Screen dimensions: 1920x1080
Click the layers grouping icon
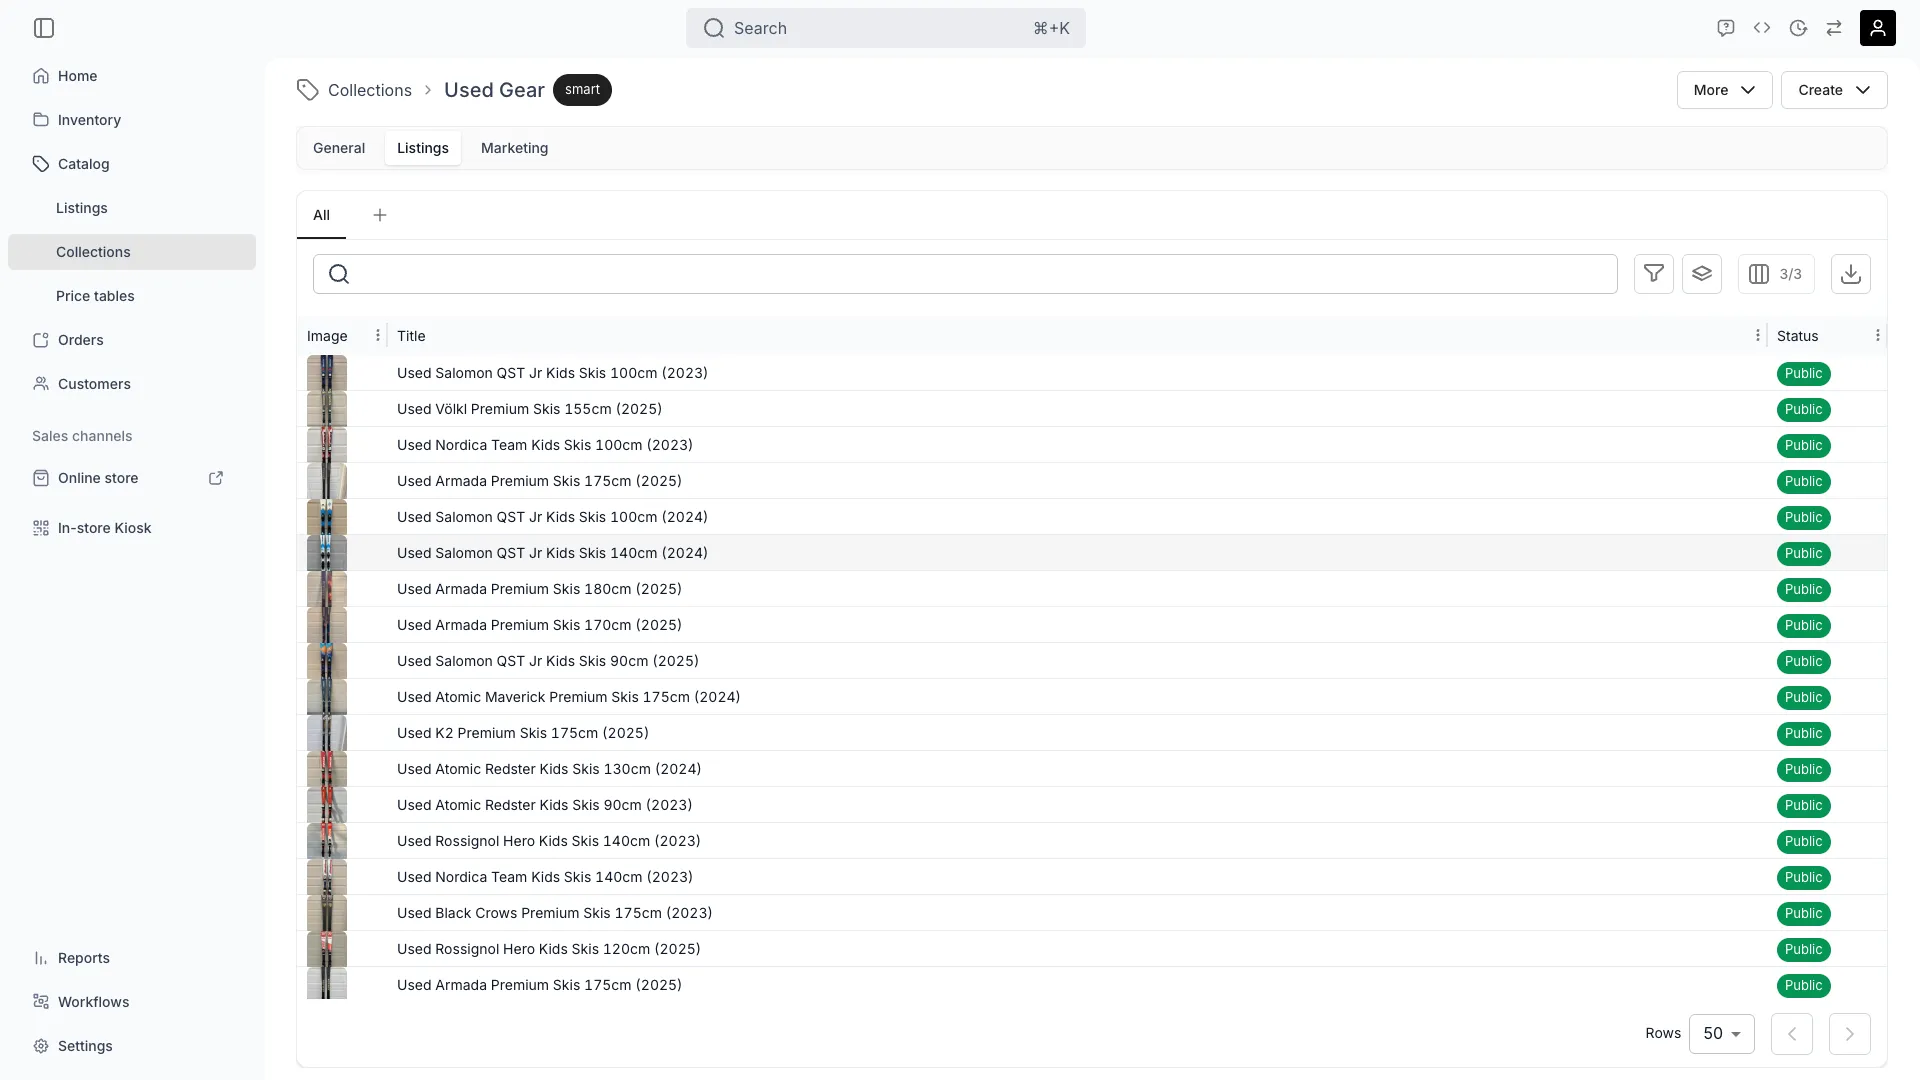pyautogui.click(x=1701, y=274)
